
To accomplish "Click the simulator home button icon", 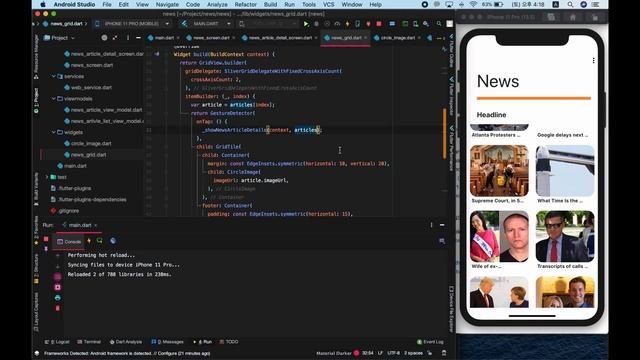I will (573, 17).
